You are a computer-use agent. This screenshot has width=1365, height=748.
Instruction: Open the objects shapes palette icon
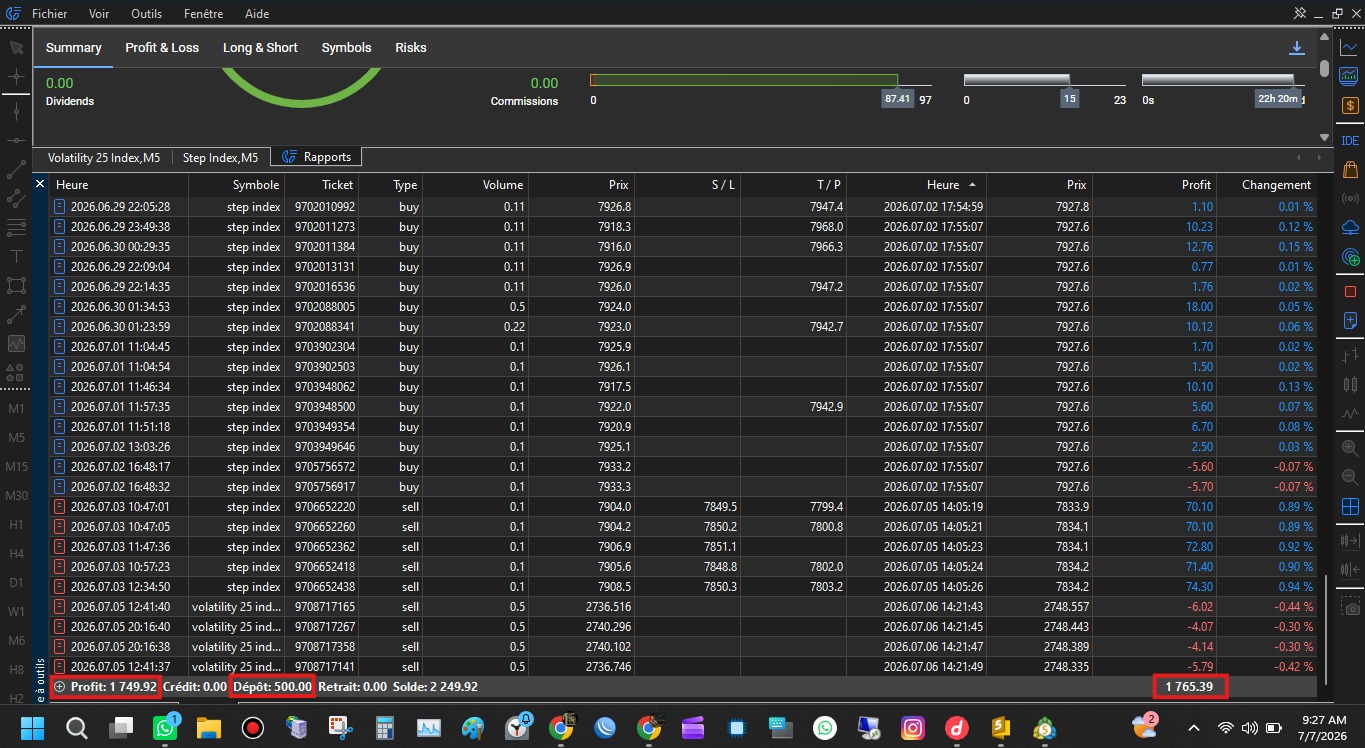click(16, 372)
